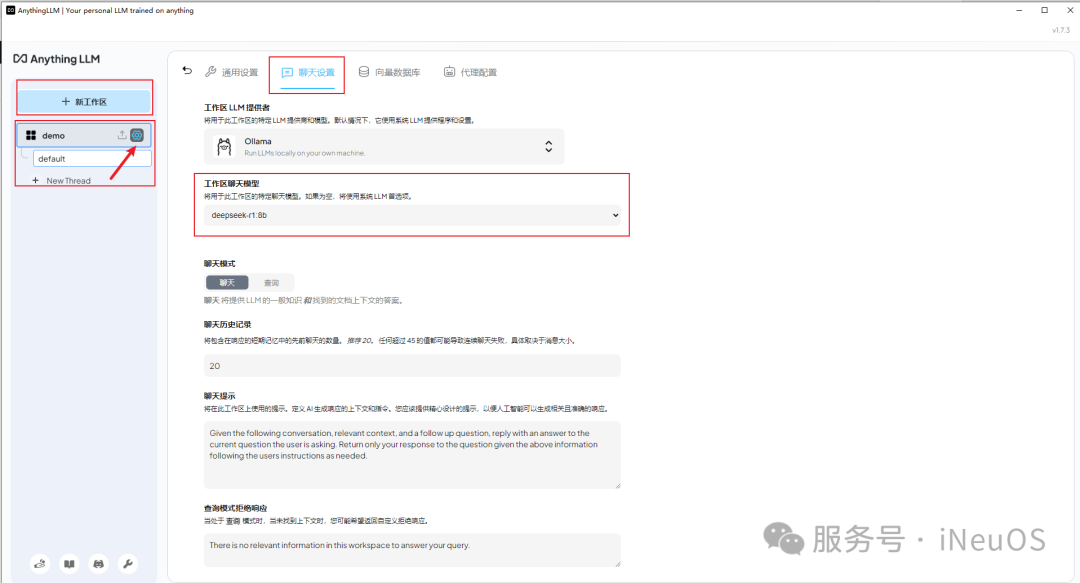Click the 工作区 LLM 提供者 heading
This screenshot has width=1080, height=583.
click(237, 108)
